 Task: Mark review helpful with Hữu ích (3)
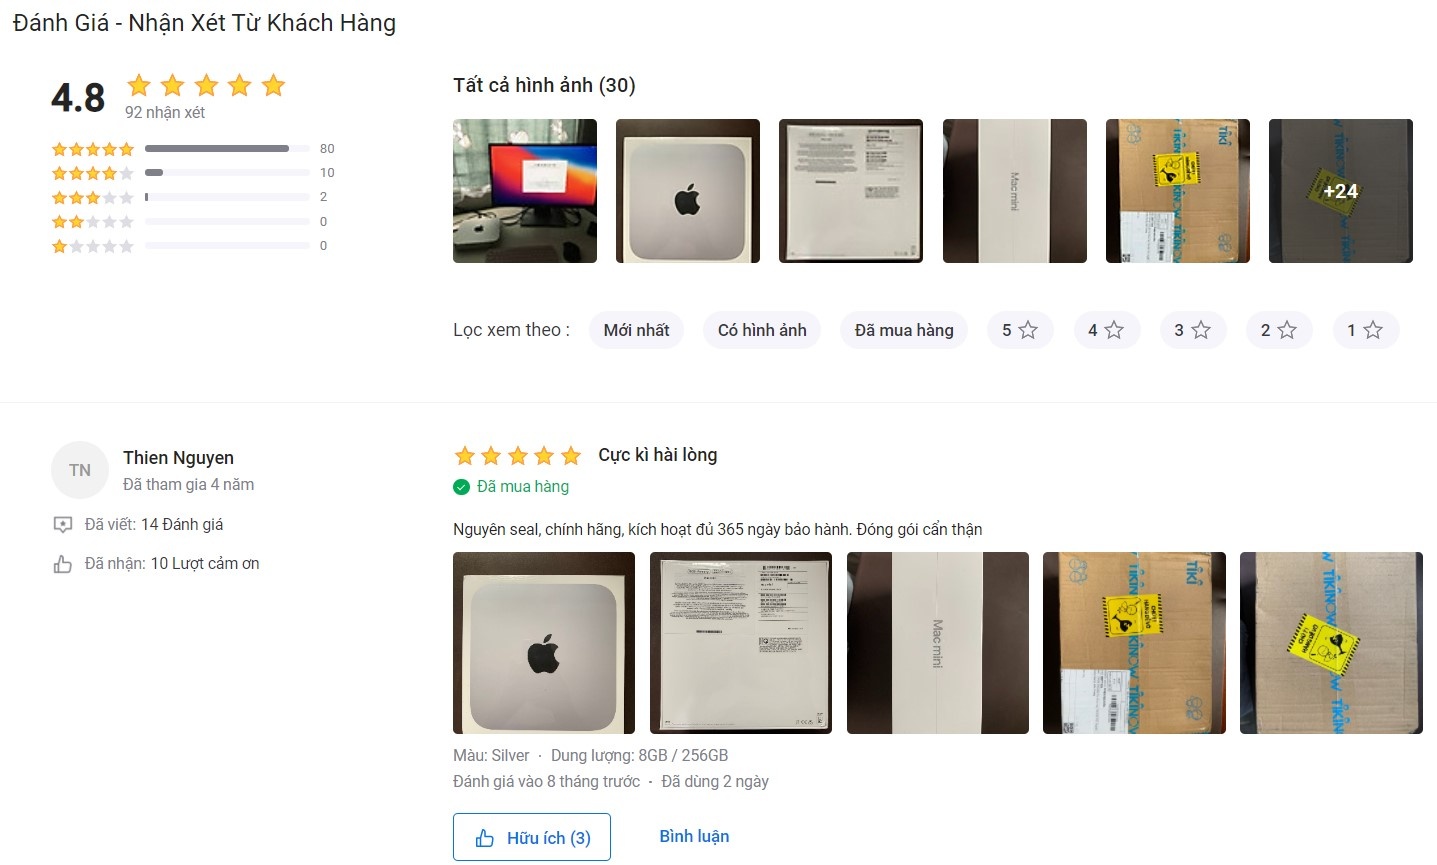tap(532, 837)
